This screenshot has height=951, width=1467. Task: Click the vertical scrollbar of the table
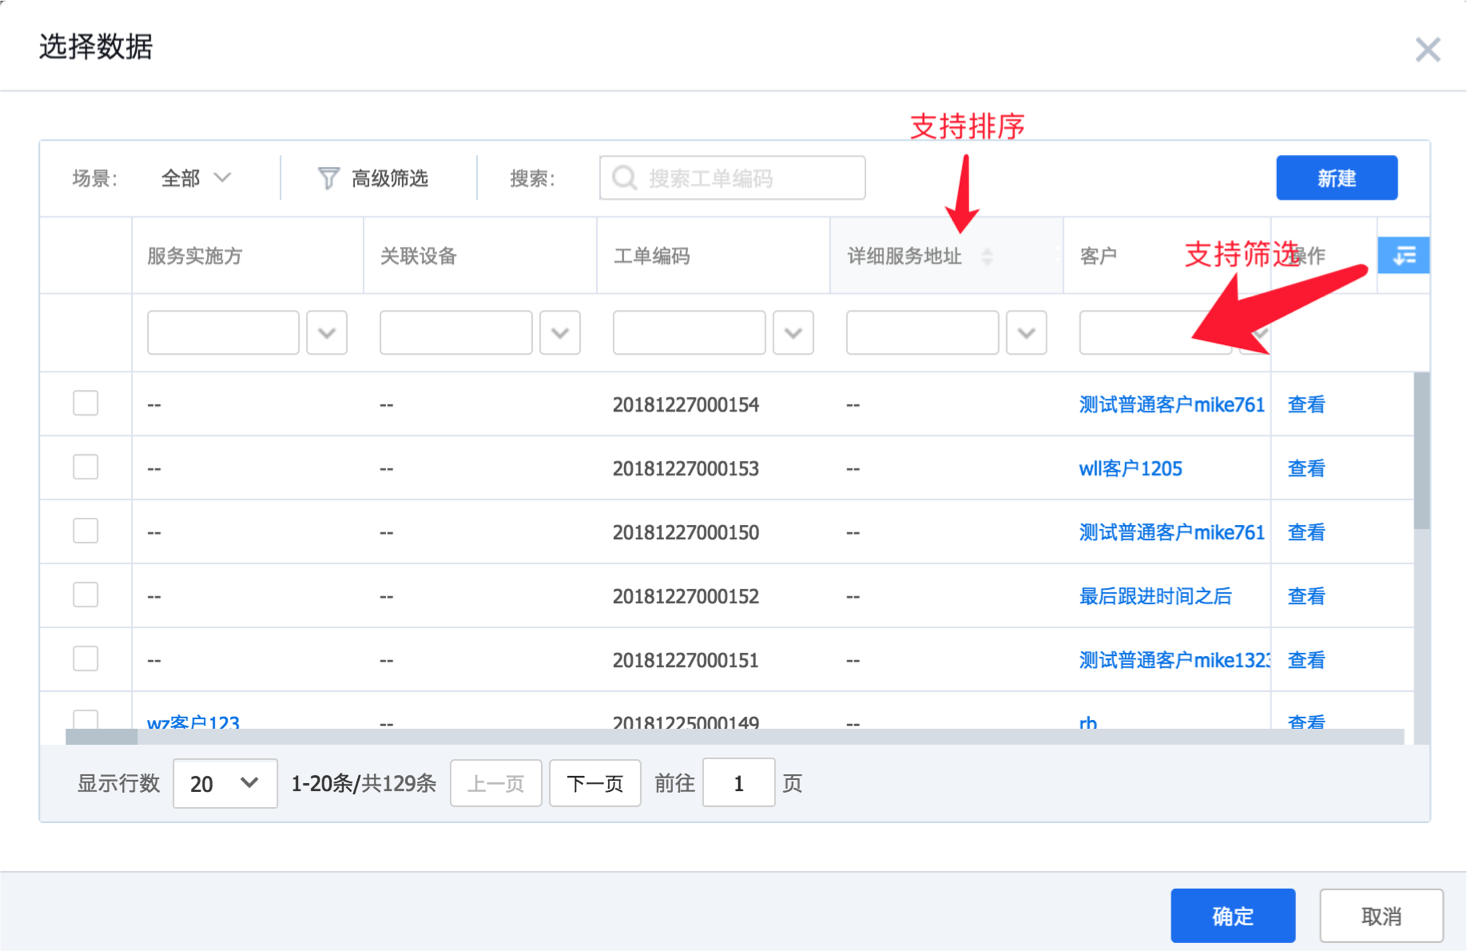(x=1421, y=450)
